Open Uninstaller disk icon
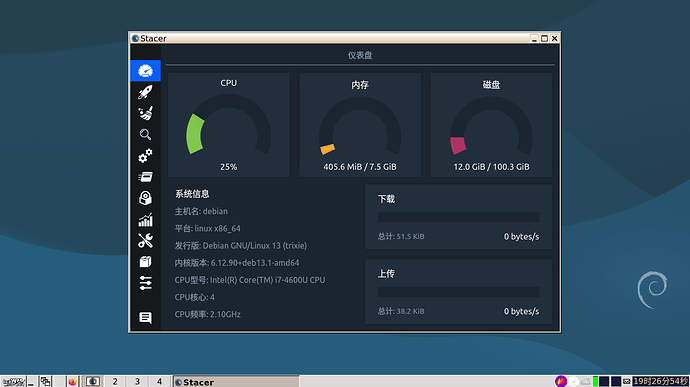Image resolution: width=690 pixels, height=387 pixels. click(x=145, y=198)
